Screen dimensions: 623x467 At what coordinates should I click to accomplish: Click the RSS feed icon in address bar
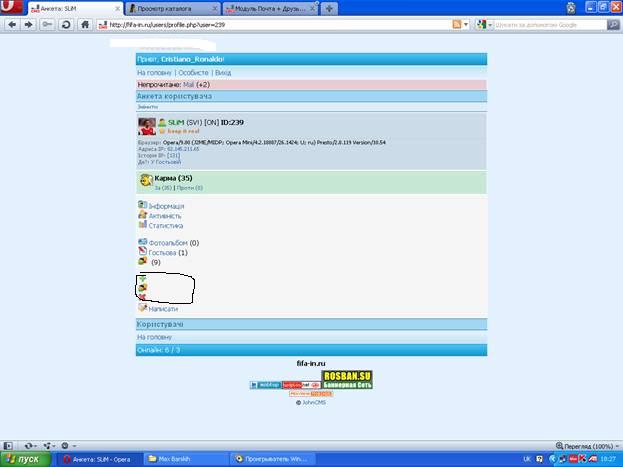[457, 25]
